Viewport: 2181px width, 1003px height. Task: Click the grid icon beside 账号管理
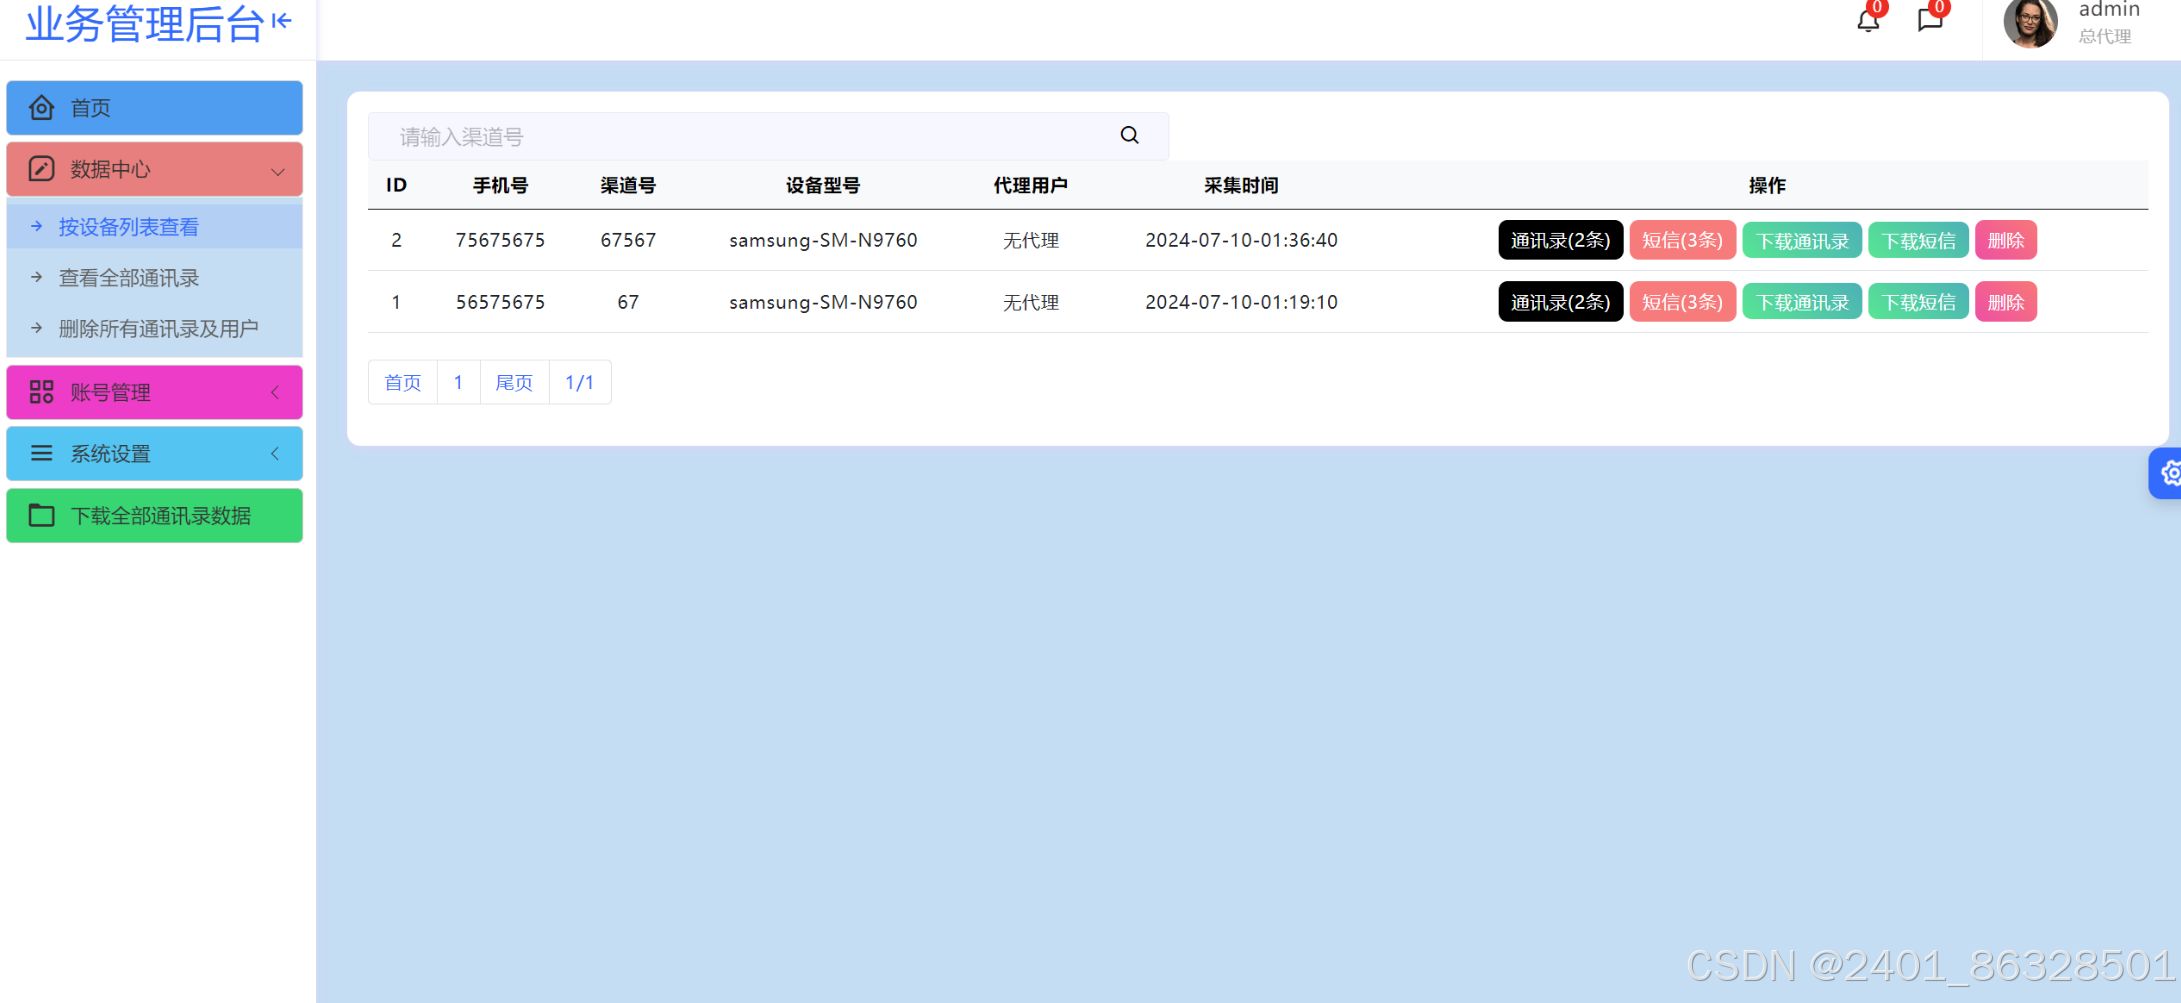41,392
